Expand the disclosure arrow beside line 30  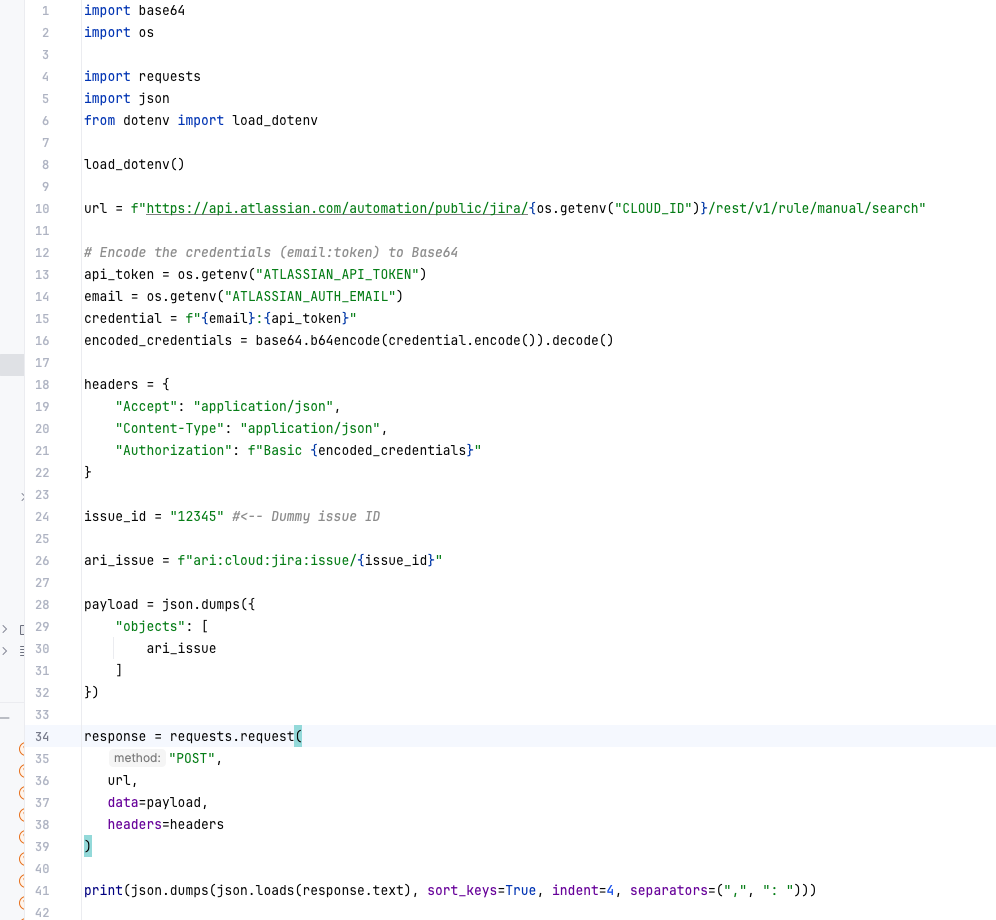(x=6, y=649)
